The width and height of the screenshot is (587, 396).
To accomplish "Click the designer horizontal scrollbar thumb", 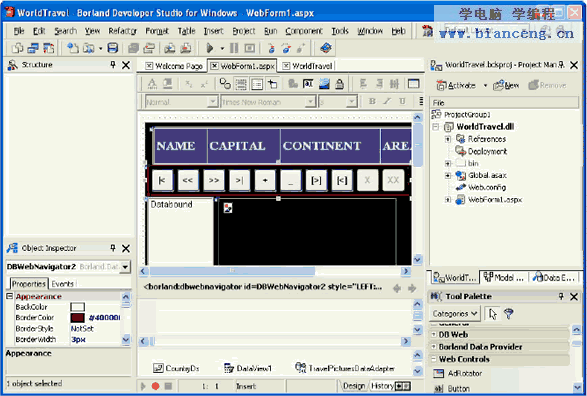I will click(x=232, y=270).
